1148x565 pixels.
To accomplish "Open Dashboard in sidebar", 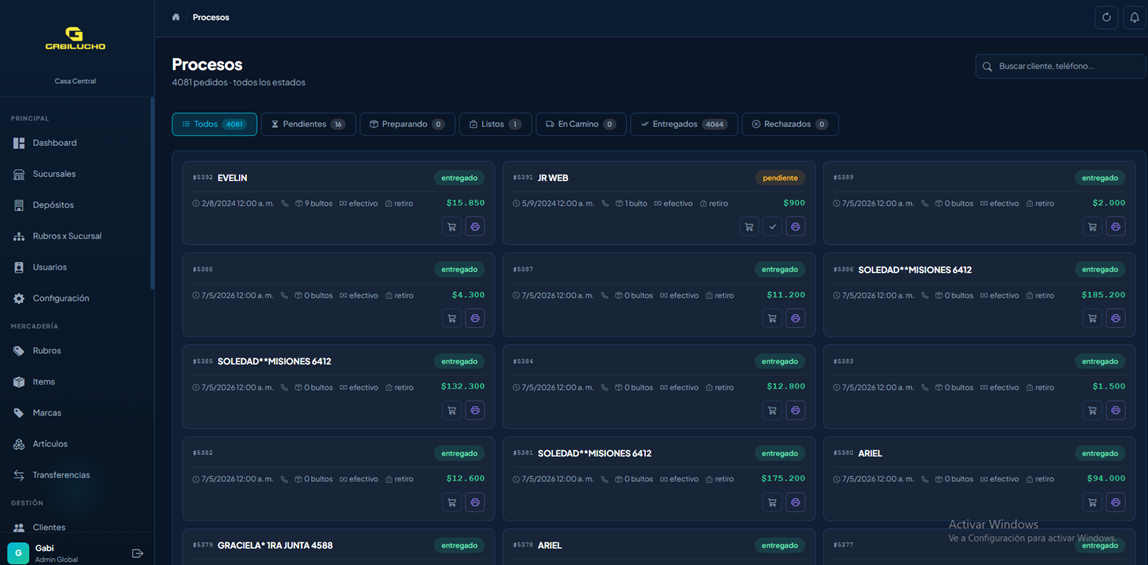I will tap(77, 143).
